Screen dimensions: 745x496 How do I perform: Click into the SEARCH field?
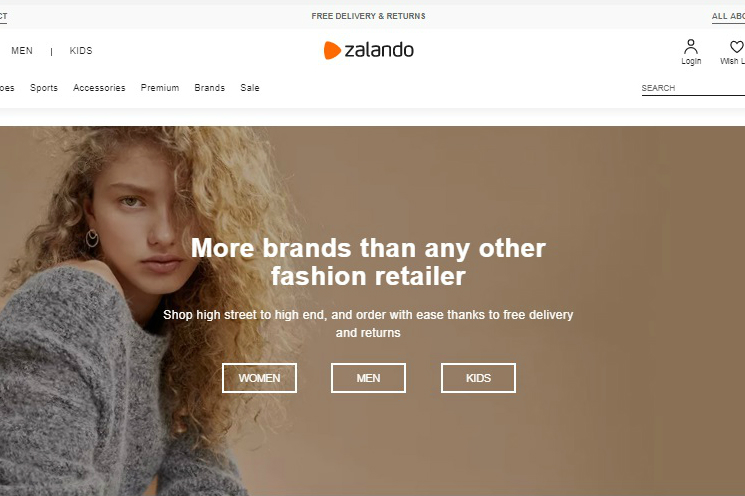pos(693,88)
